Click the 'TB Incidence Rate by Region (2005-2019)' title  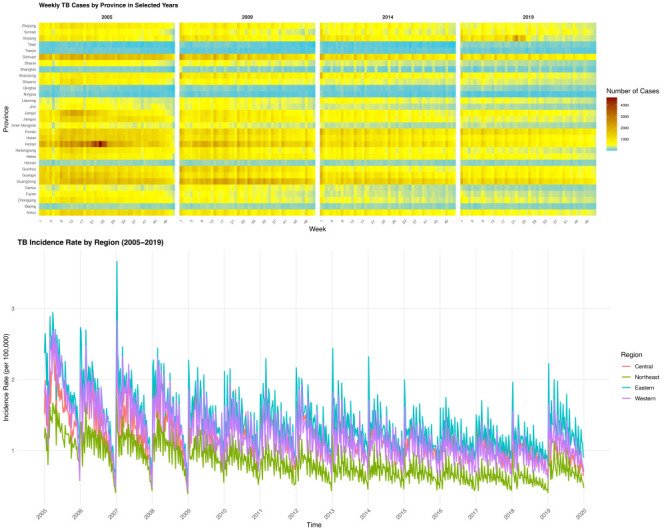pos(90,242)
